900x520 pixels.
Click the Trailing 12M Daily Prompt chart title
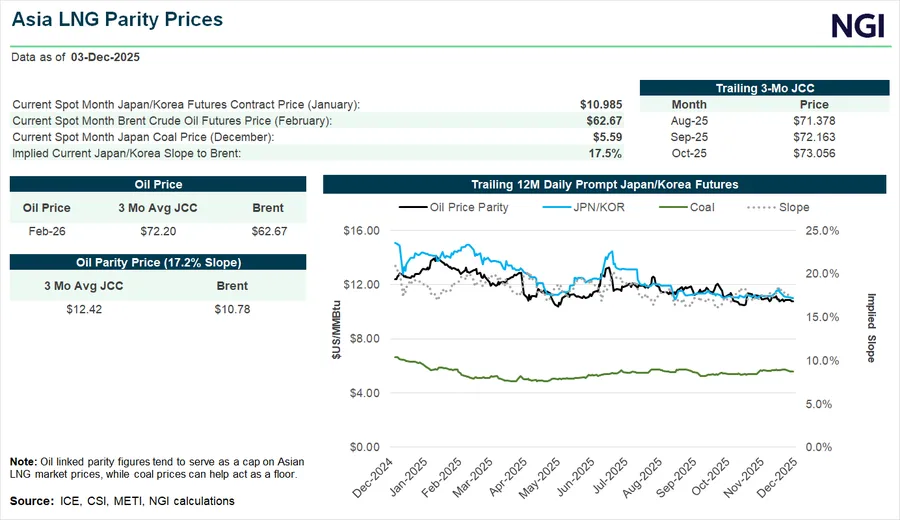604,184
